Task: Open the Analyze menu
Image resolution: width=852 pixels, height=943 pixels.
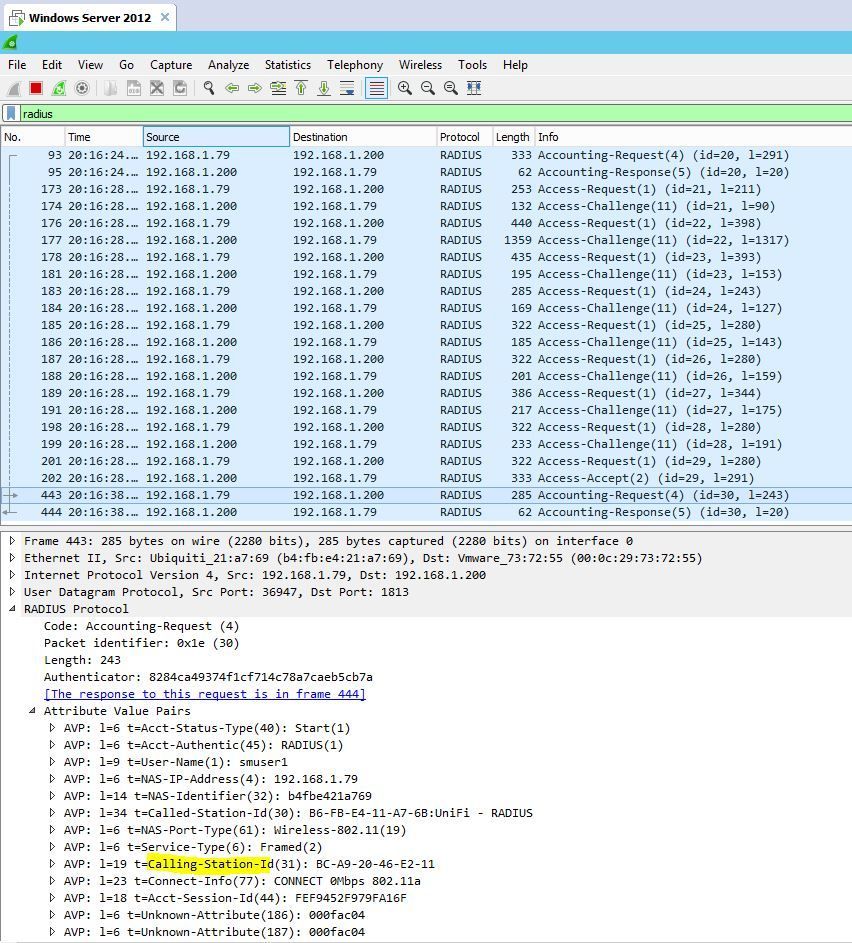Action: tap(228, 64)
